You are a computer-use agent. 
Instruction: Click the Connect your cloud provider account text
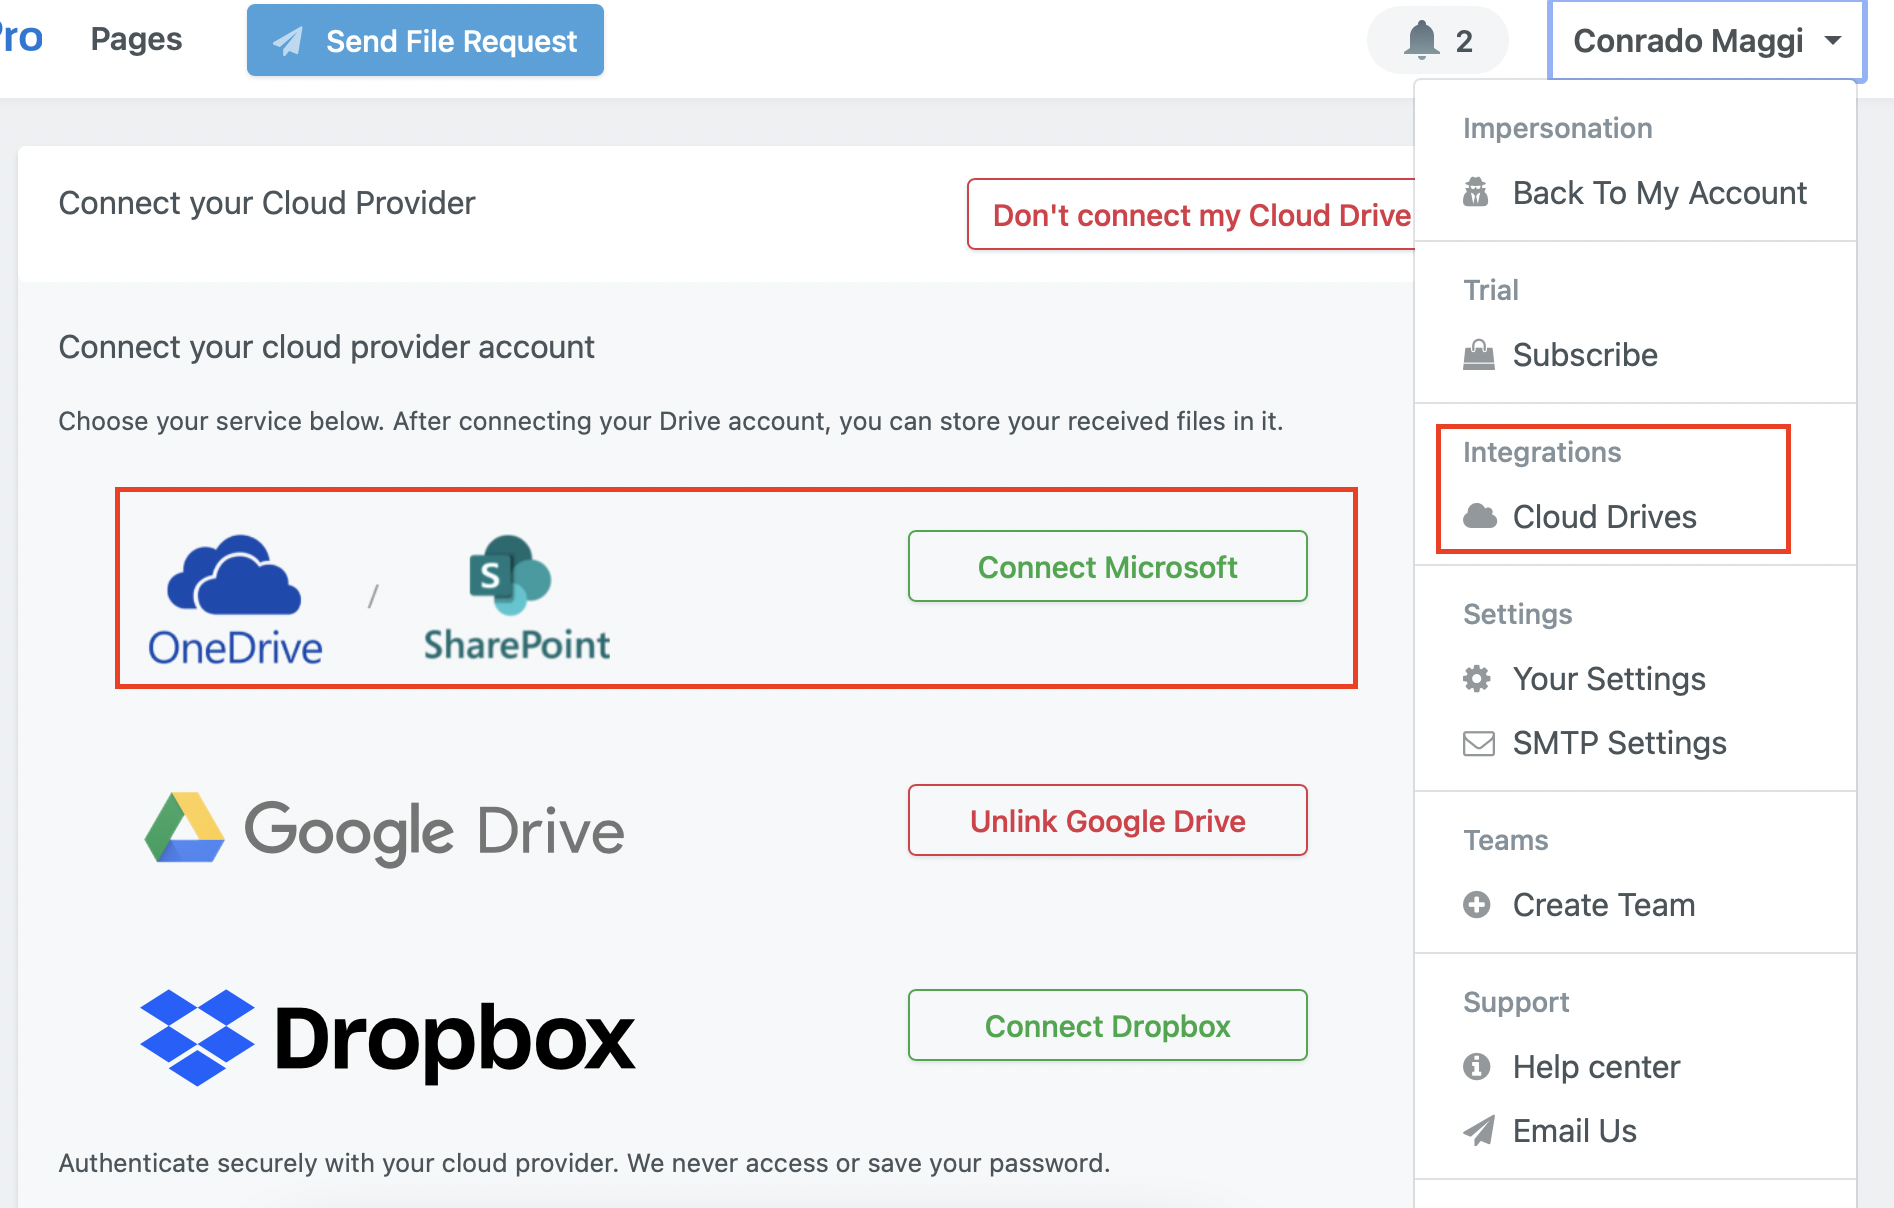click(x=326, y=347)
